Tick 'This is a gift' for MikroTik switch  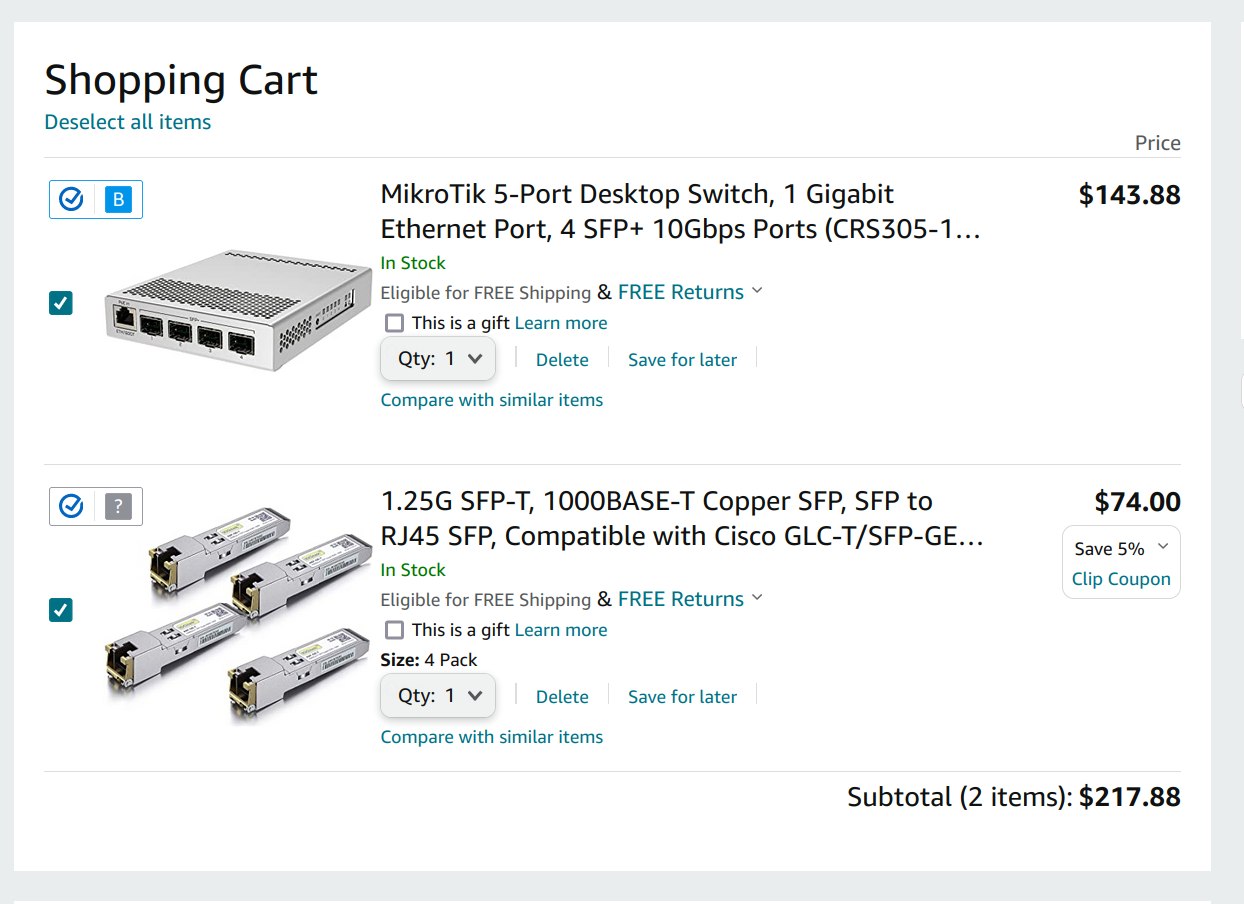[x=395, y=323]
